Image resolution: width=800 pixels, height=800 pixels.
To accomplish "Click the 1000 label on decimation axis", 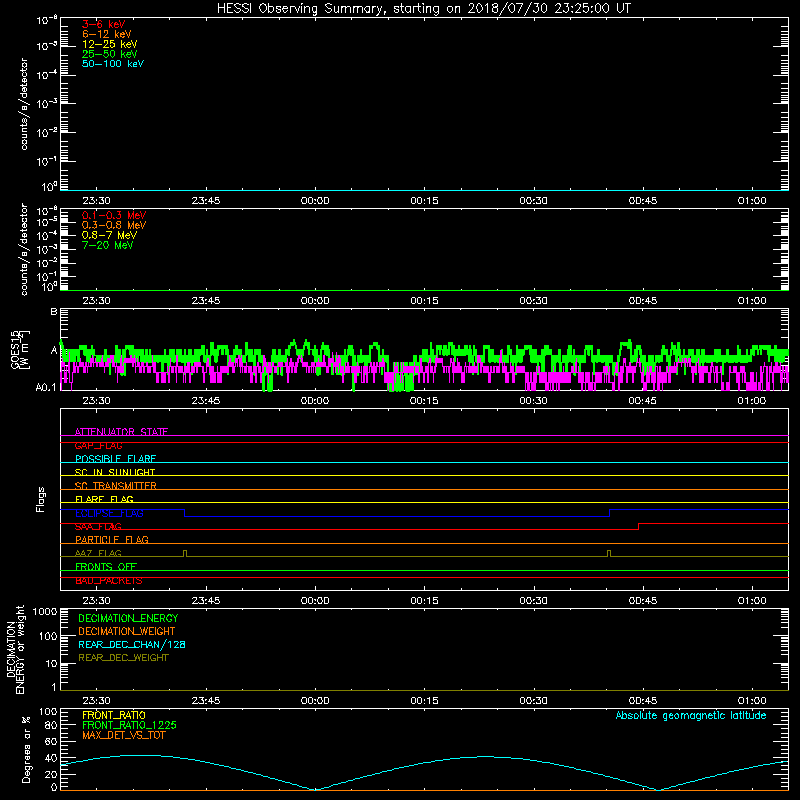I will (44, 611).
